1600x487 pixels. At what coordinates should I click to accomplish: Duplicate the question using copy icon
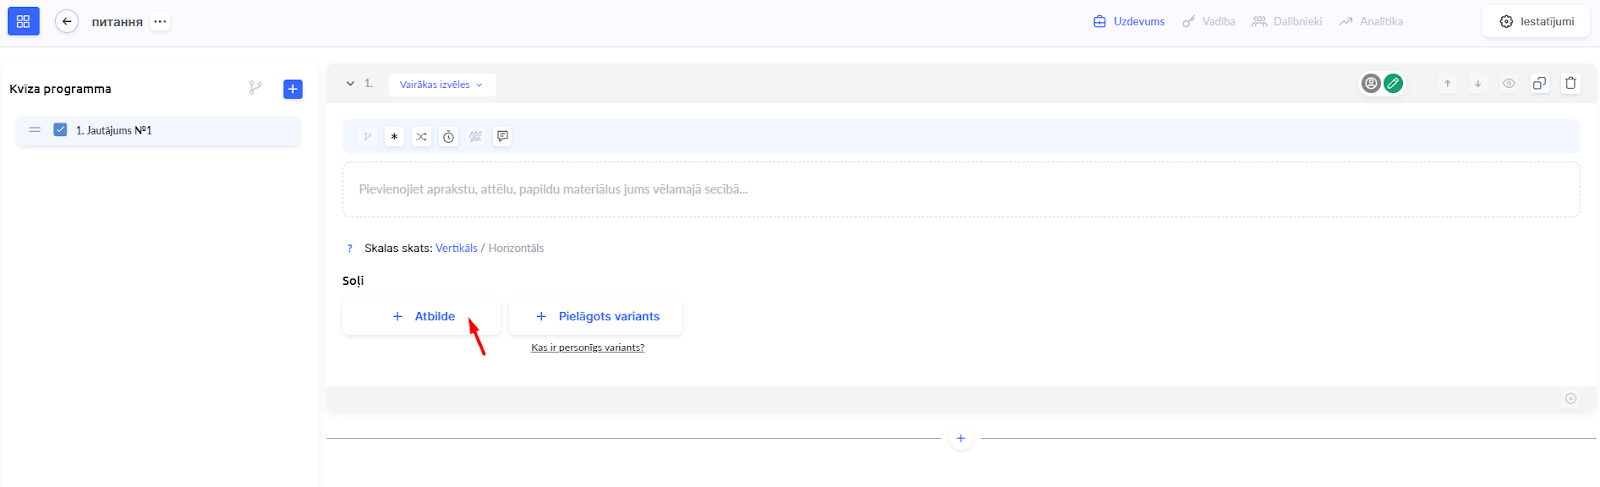(1540, 84)
